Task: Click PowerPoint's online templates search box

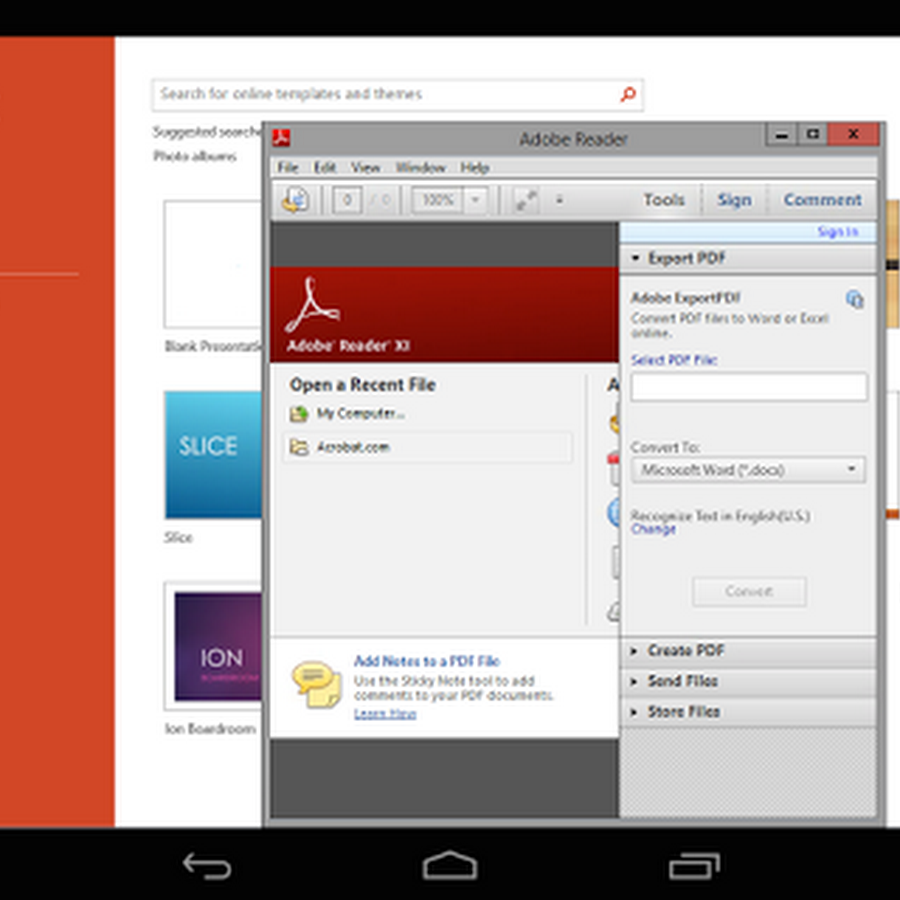Action: [x=397, y=95]
